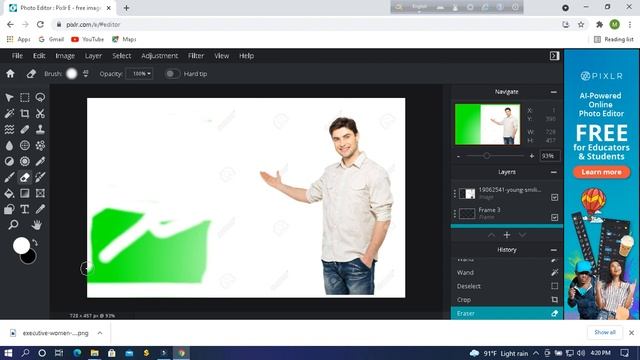
Task: Select the Fill paint bucket tool
Action: [9, 193]
